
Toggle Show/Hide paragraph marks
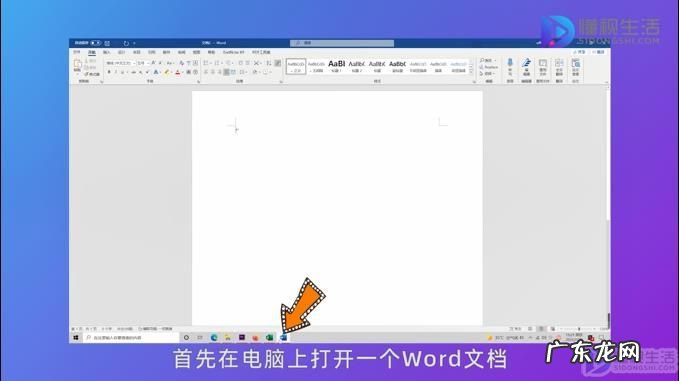pos(278,63)
